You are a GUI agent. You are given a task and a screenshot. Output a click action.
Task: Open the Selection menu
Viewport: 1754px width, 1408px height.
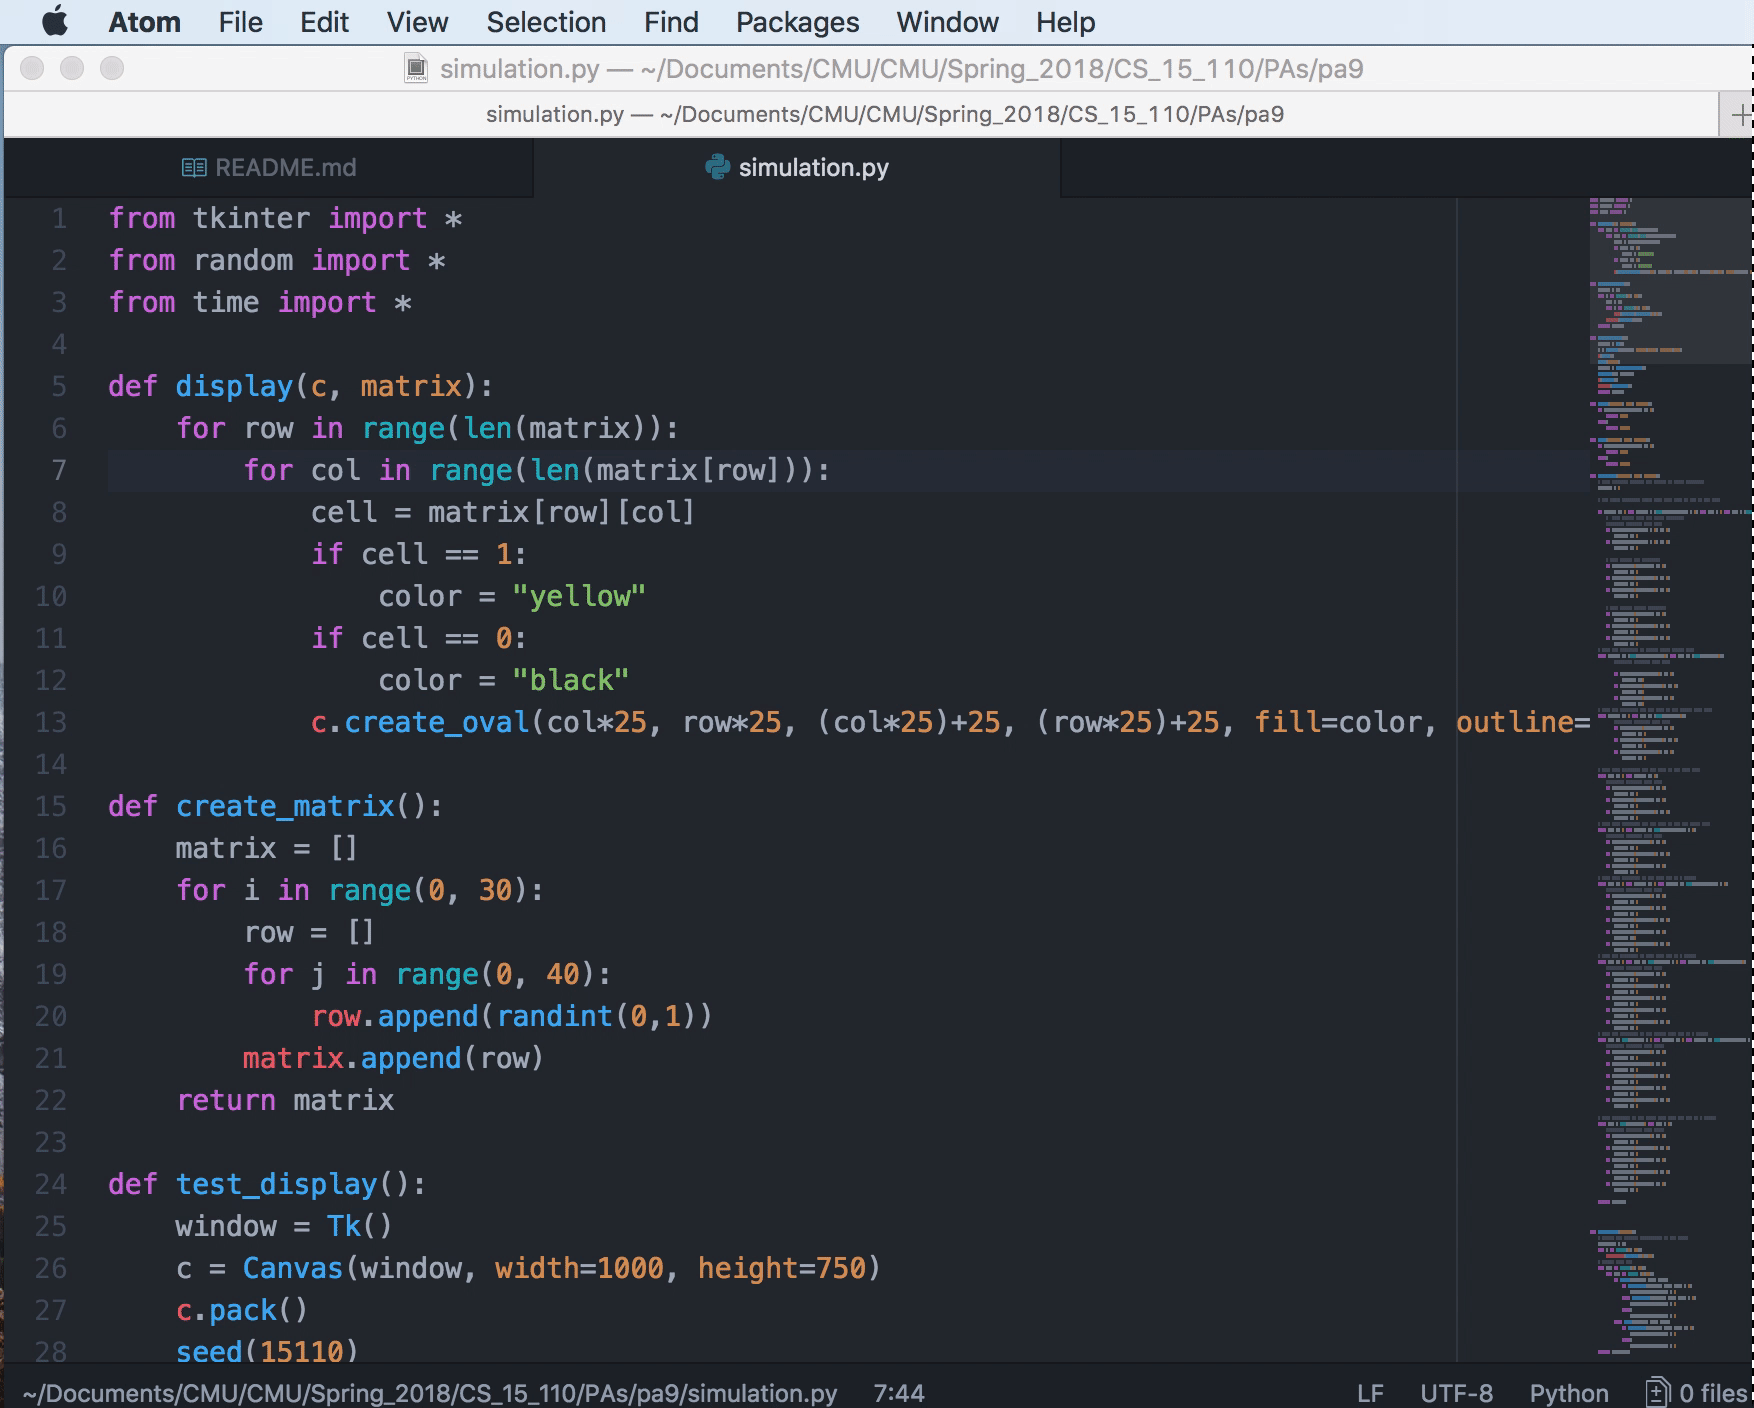pyautogui.click(x=546, y=22)
